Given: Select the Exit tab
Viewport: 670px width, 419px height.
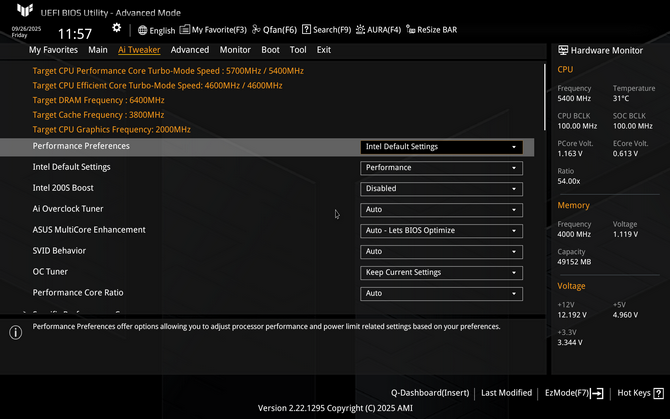Looking at the screenshot, I should (x=323, y=50).
